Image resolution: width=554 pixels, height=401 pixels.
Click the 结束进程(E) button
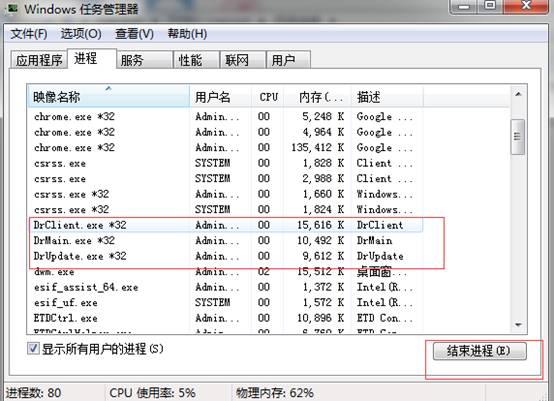[479, 351]
